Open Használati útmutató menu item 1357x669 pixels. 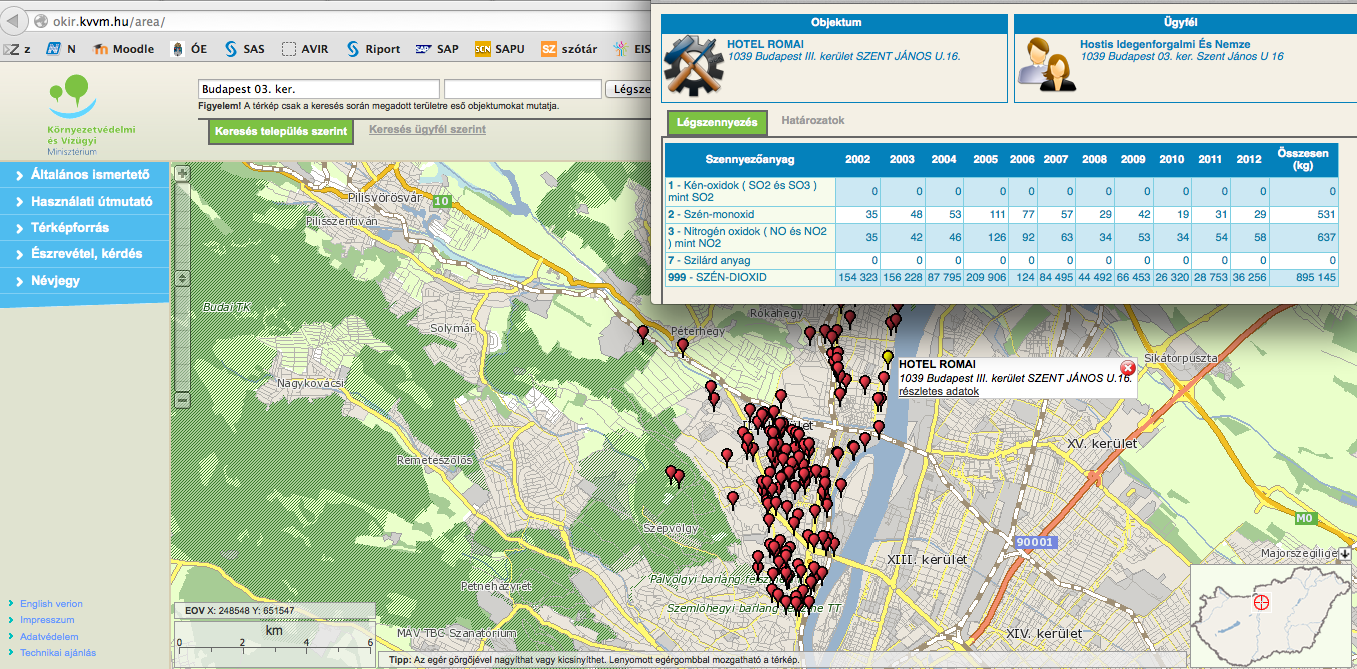[85, 201]
